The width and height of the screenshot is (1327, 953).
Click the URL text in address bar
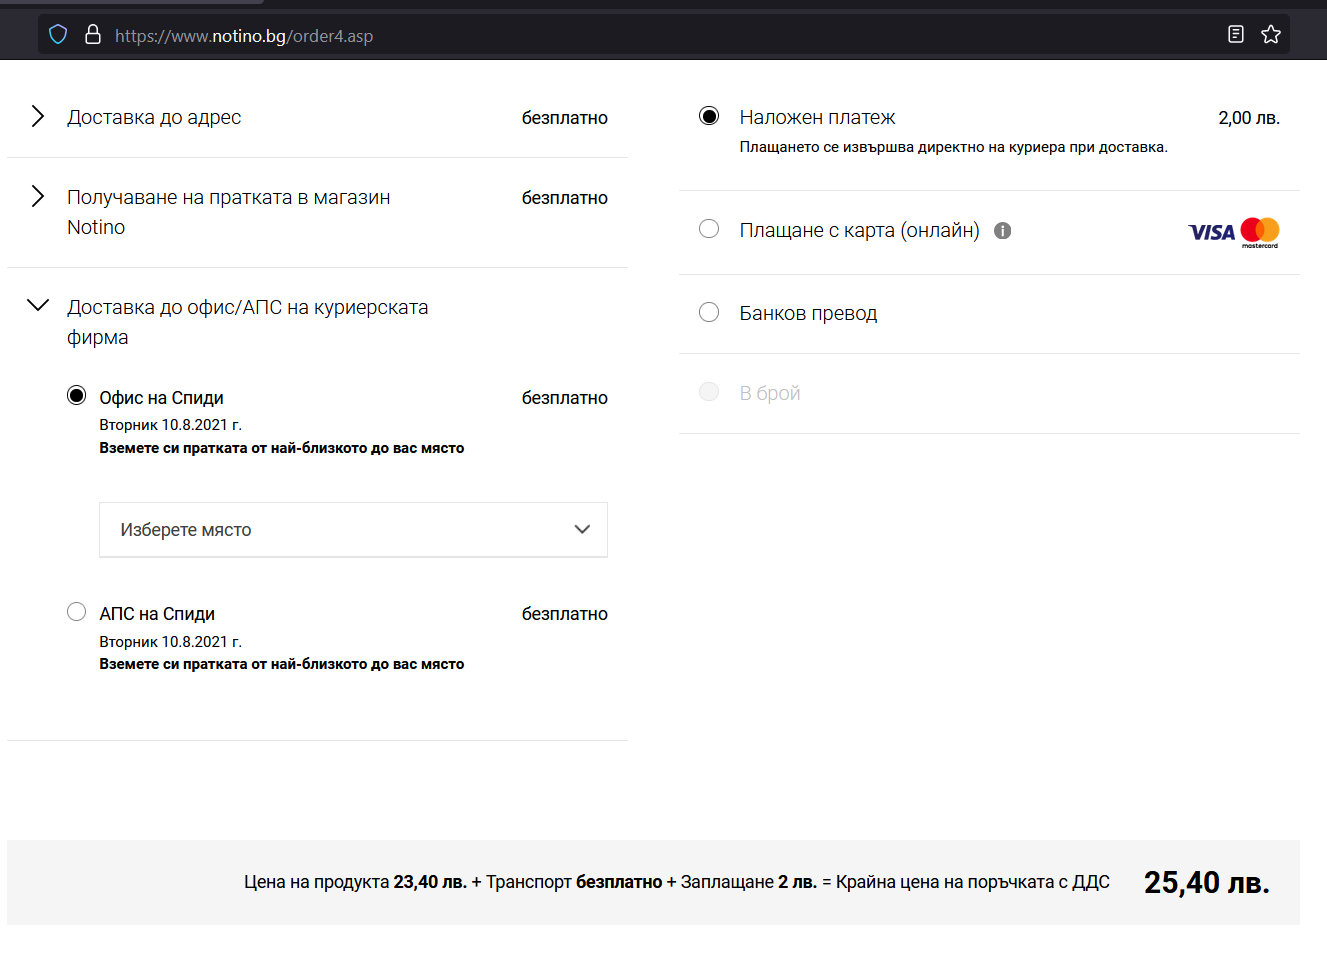244,36
